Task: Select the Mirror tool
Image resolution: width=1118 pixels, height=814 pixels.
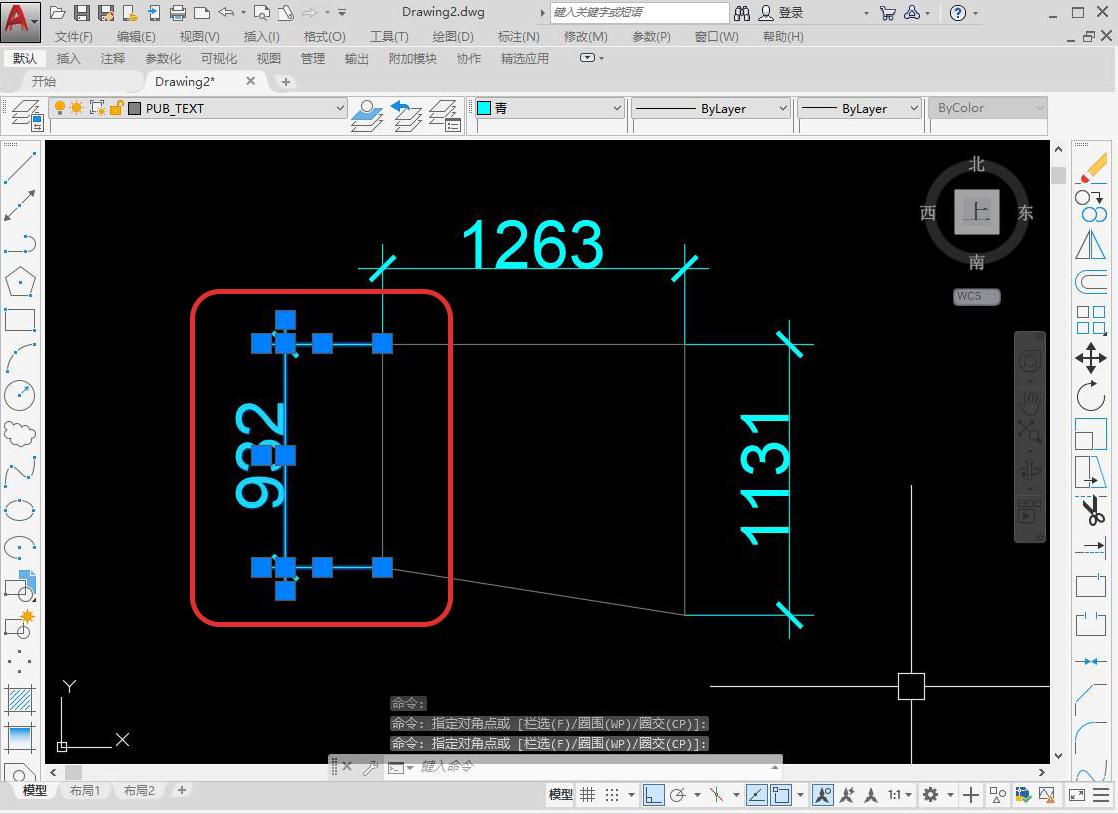Action: tap(1090, 245)
